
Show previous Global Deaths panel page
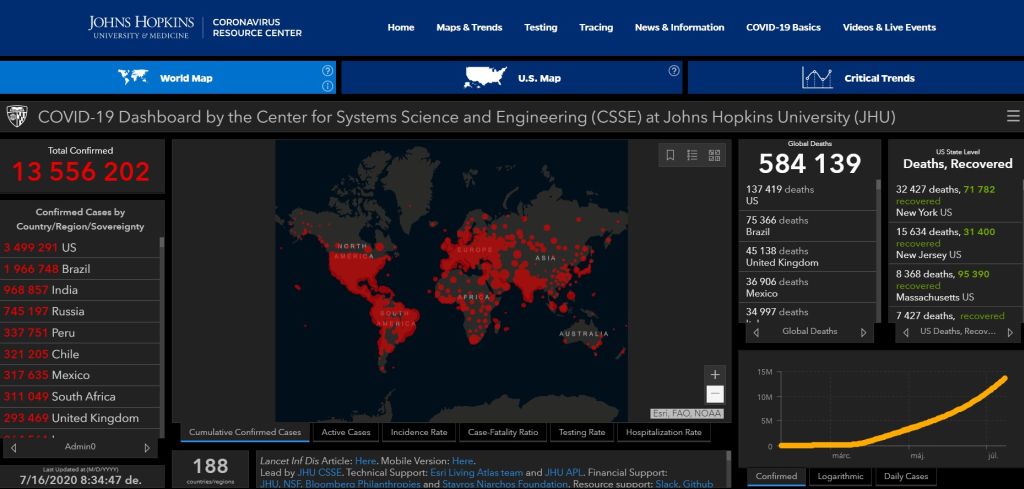[756, 332]
